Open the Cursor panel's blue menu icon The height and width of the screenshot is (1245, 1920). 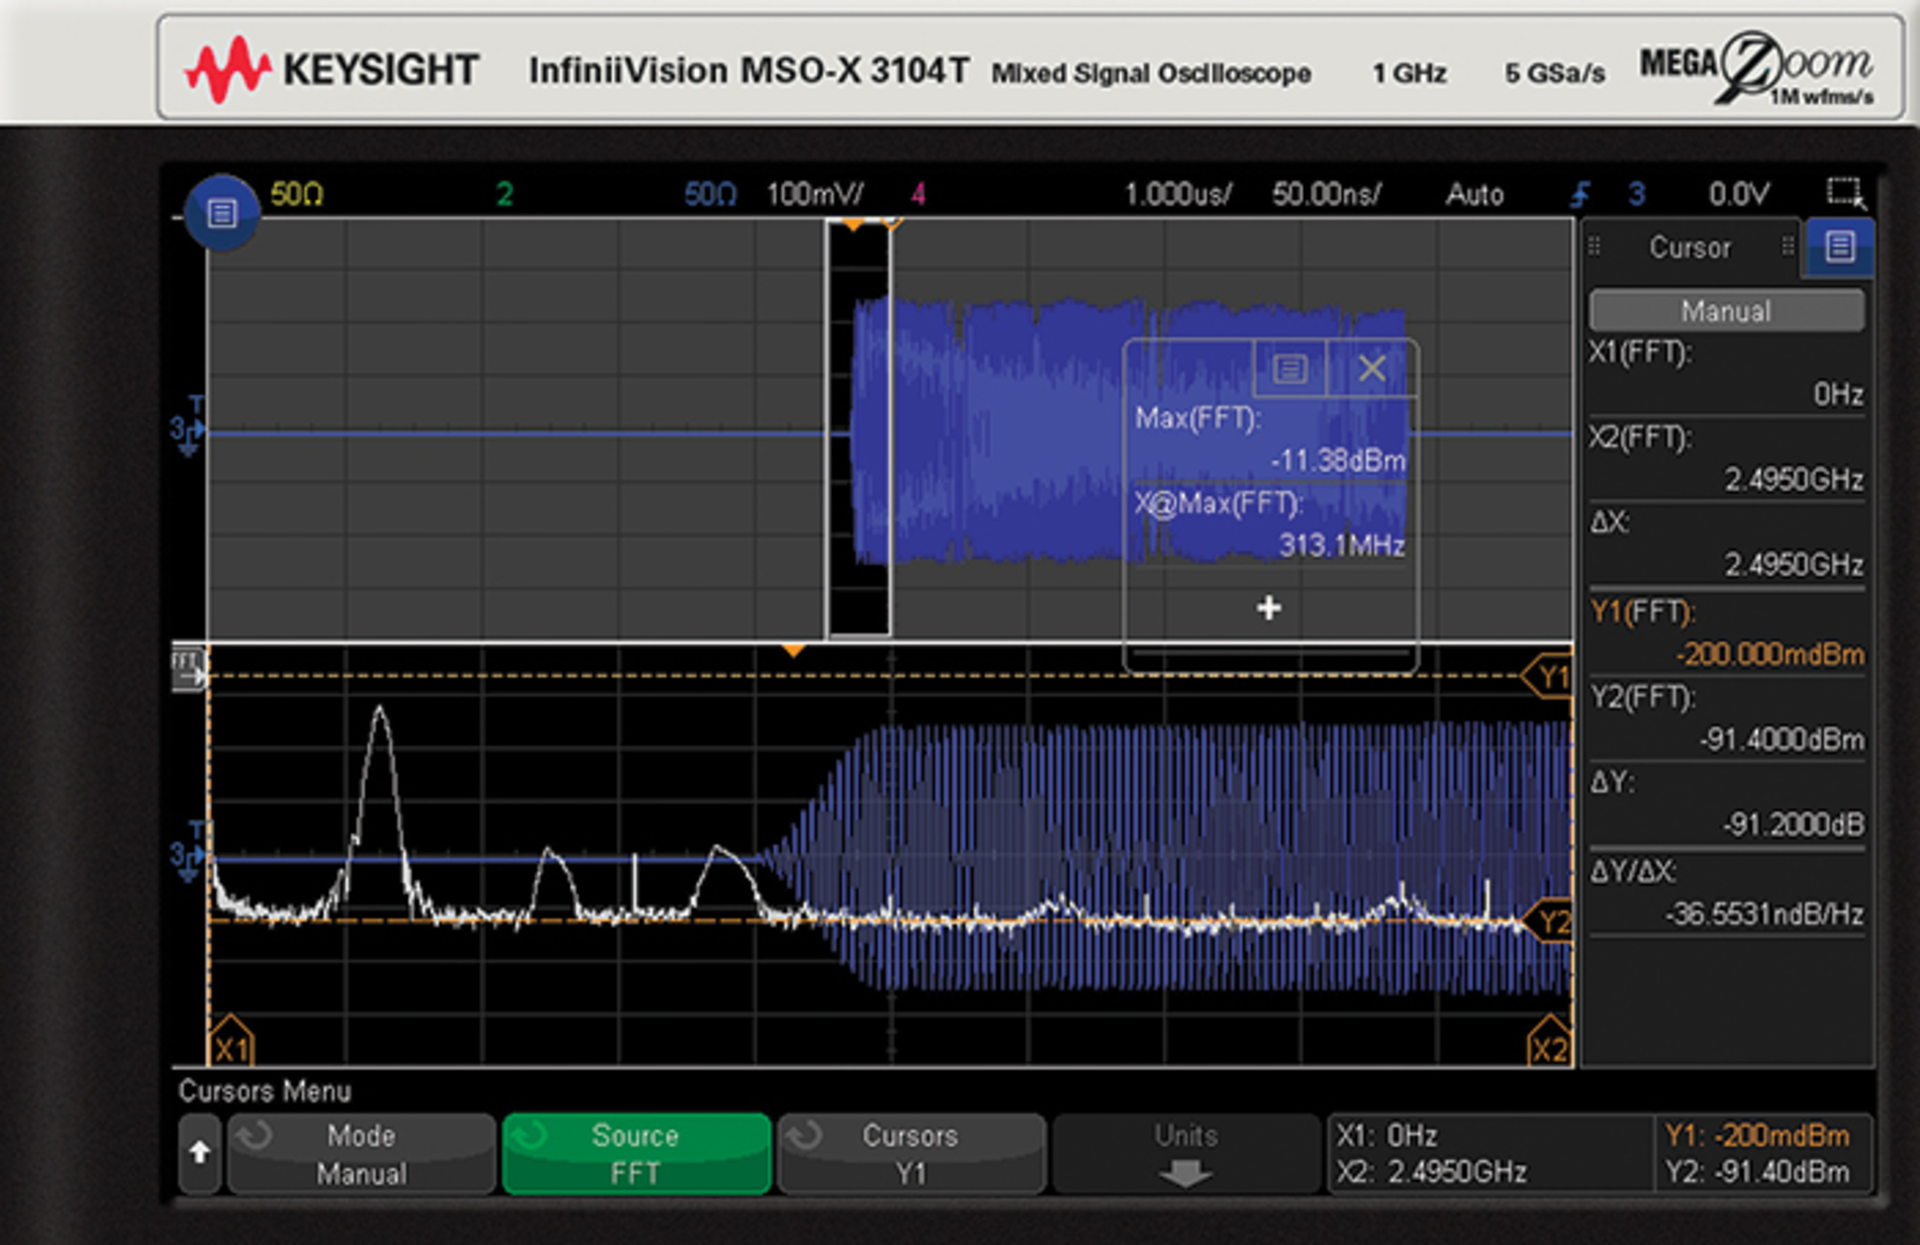[1838, 248]
